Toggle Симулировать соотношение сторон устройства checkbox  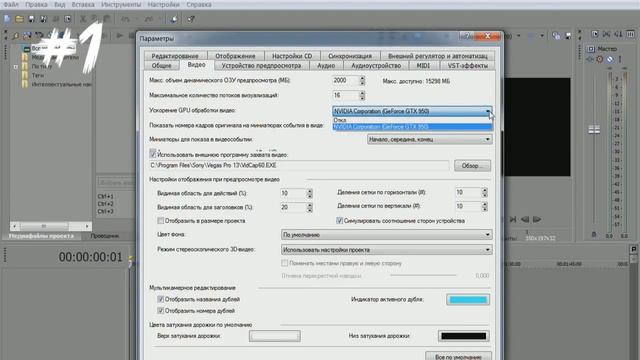(x=339, y=220)
